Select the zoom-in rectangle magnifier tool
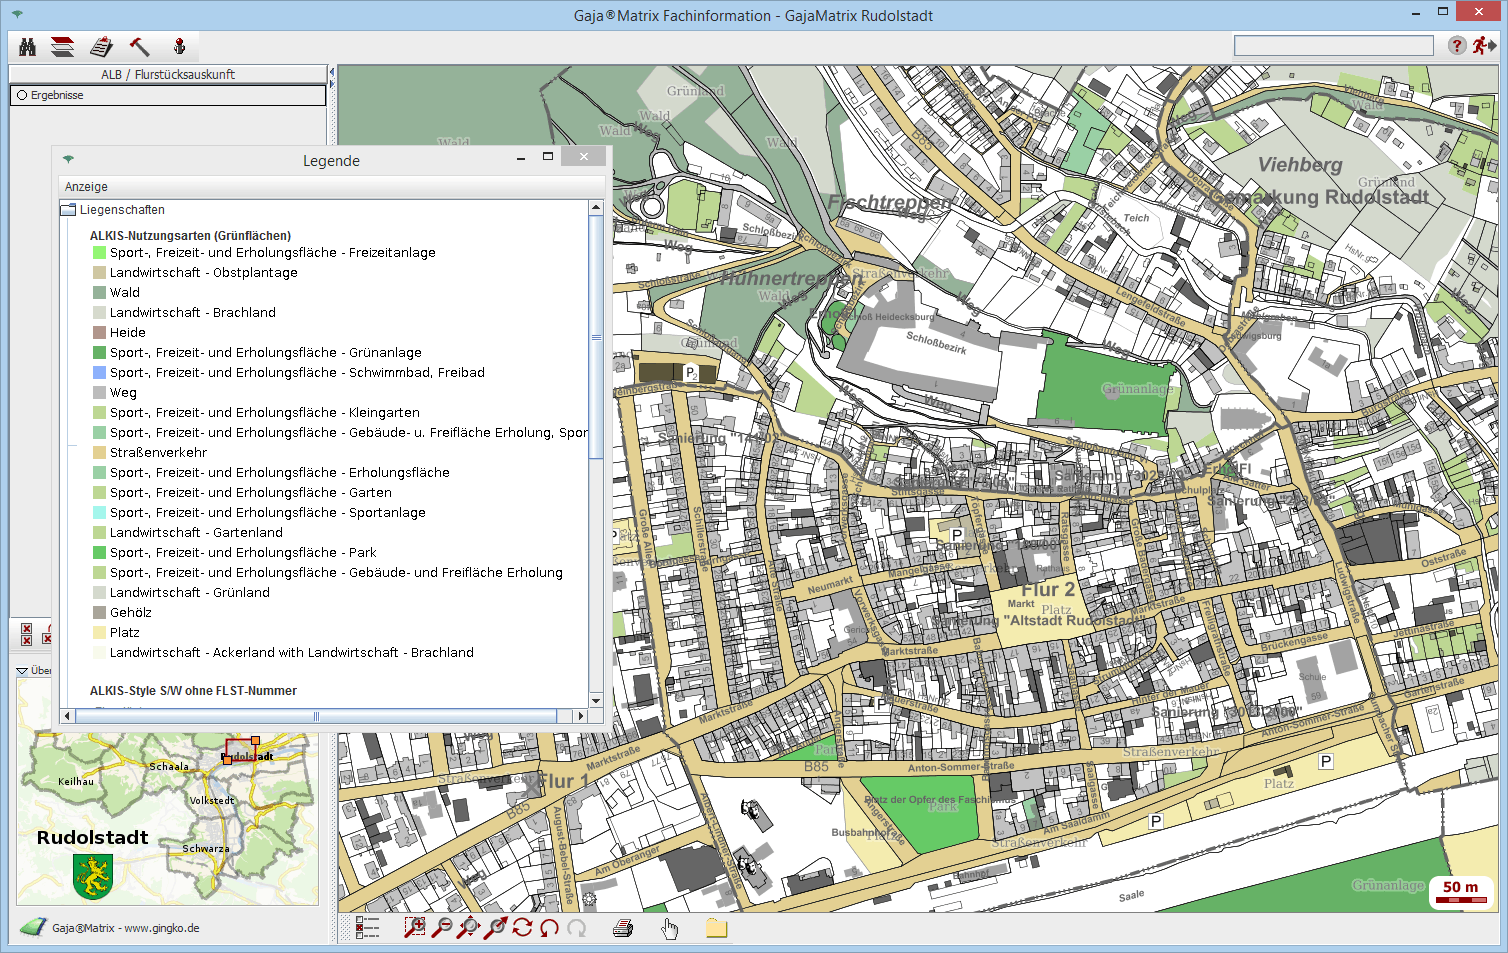 click(x=414, y=928)
